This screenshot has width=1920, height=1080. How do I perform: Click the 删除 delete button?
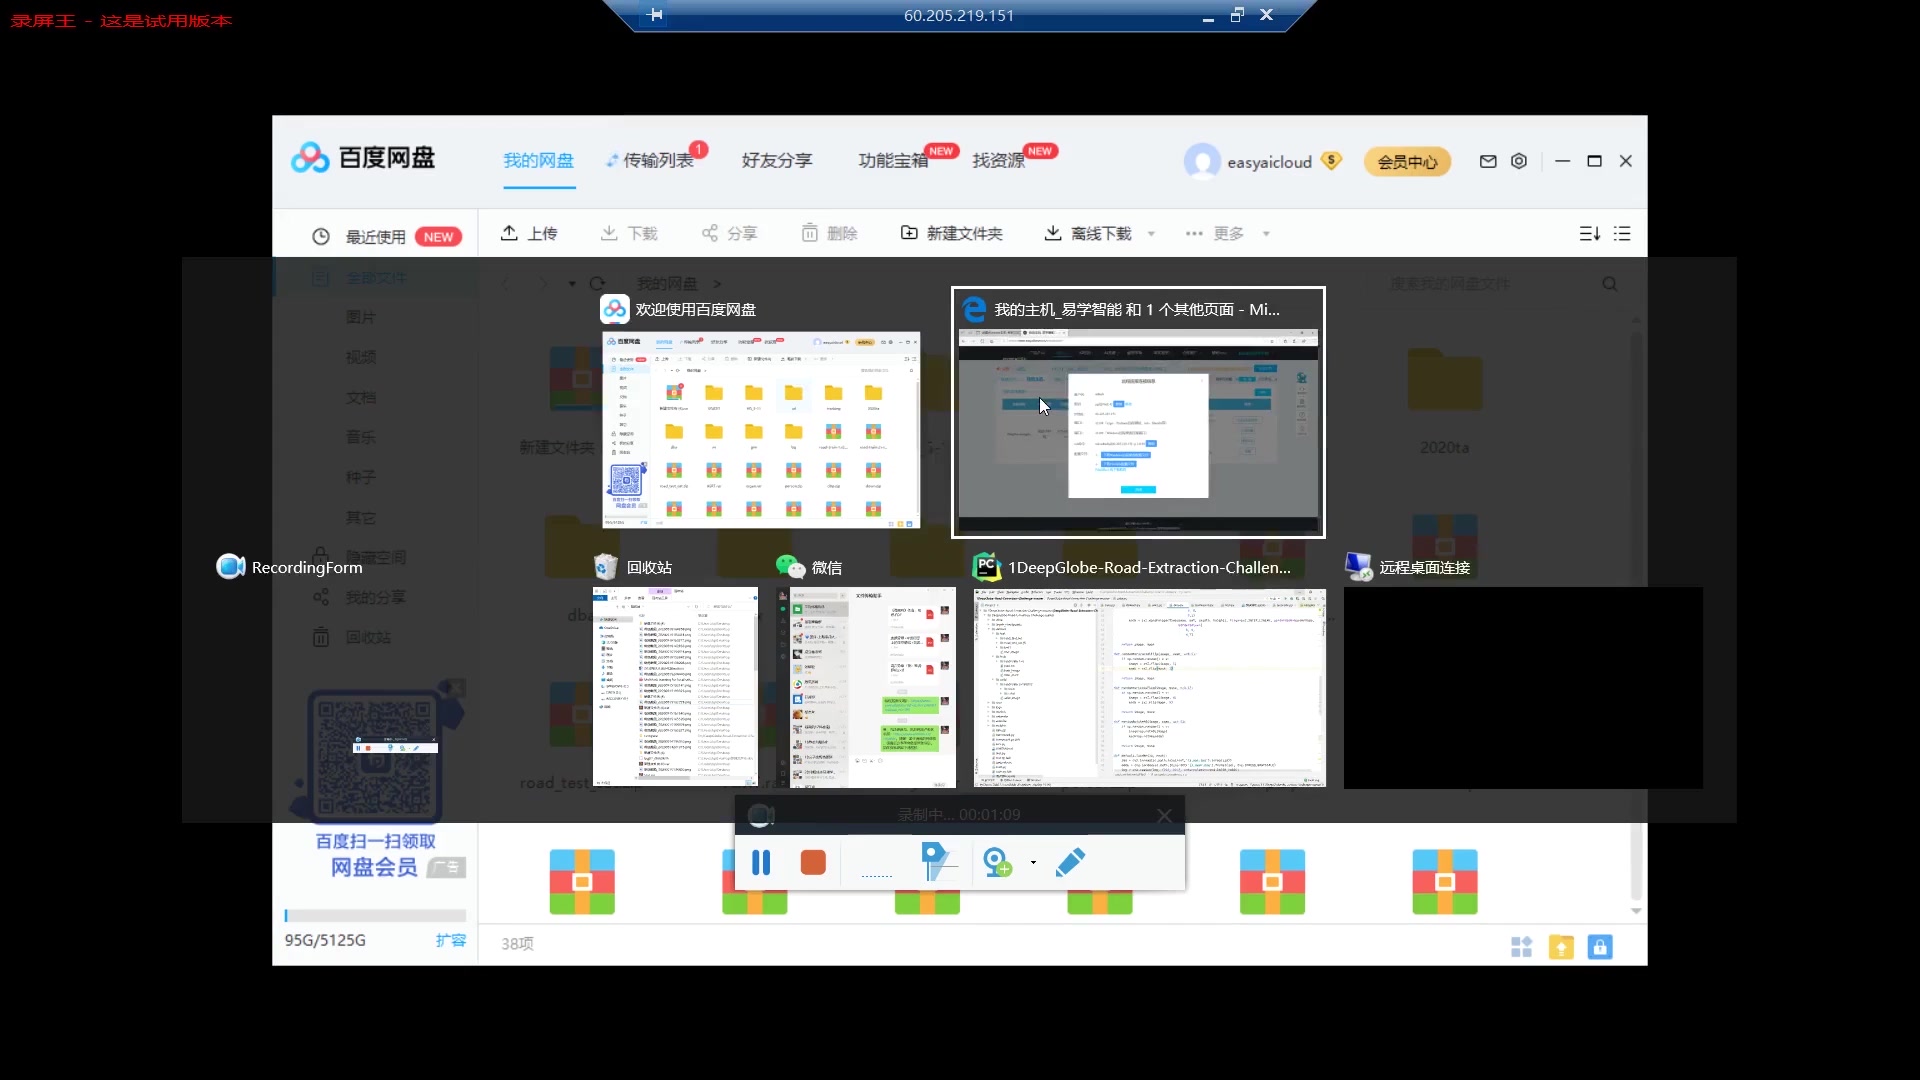point(829,233)
